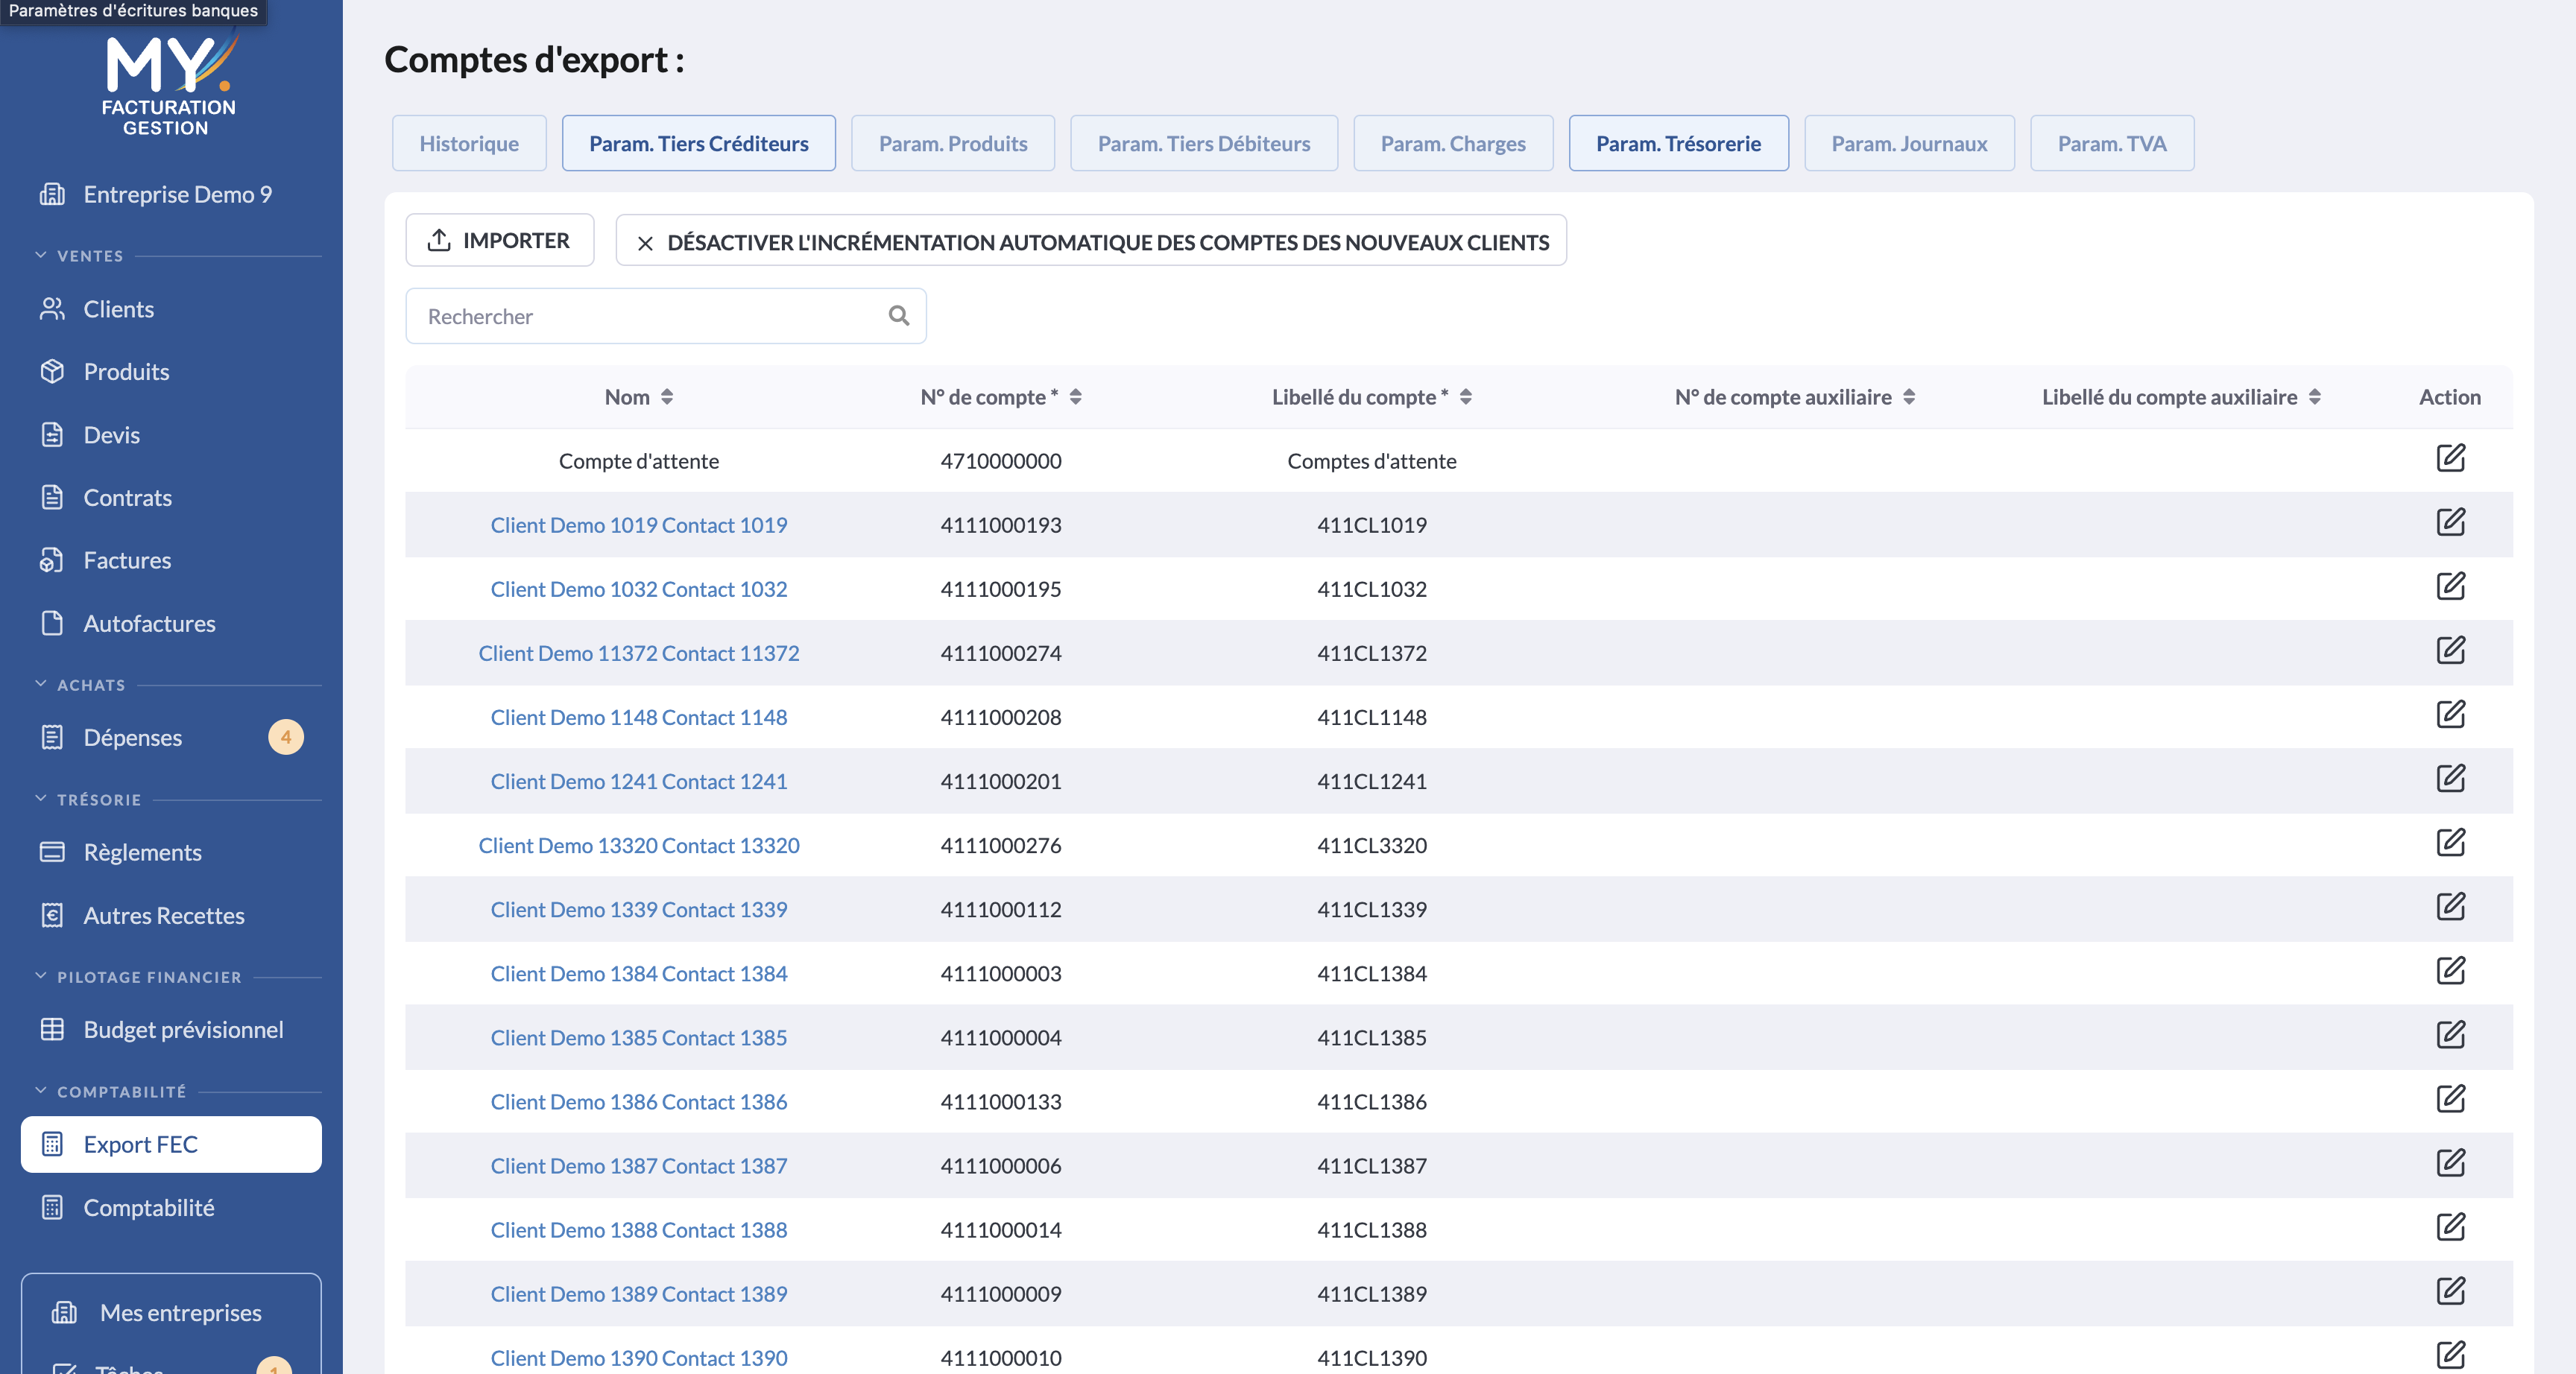
Task: Switch to Param. Produits tab
Action: [953, 143]
